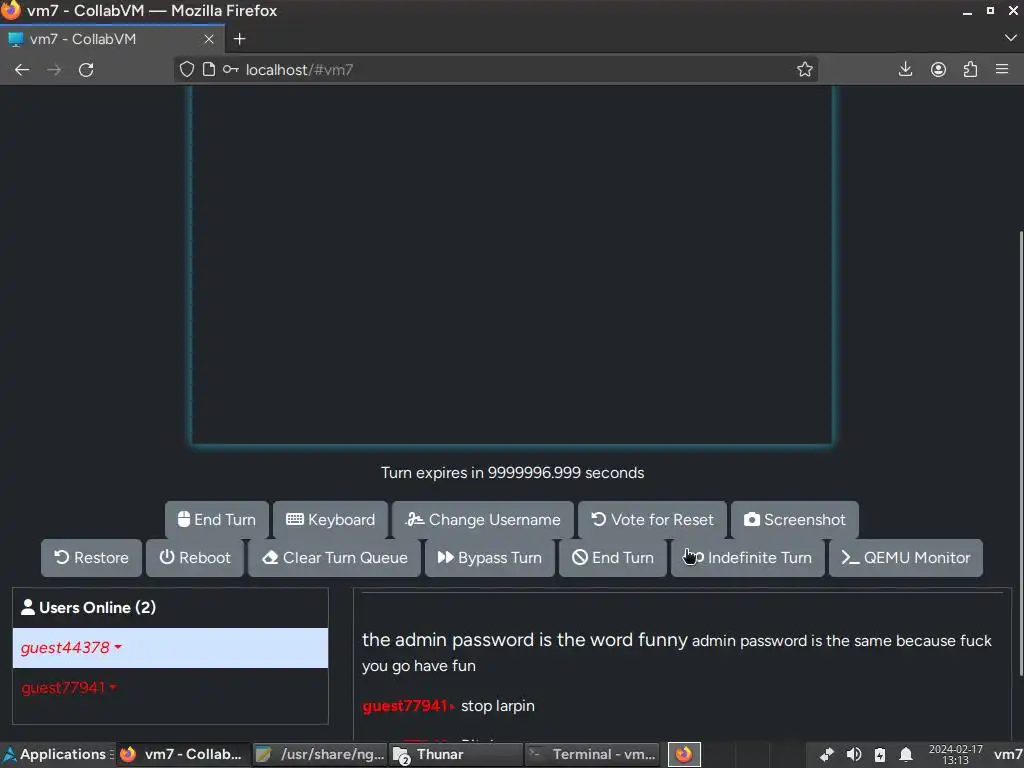The width and height of the screenshot is (1024, 768).
Task: Click Vote for Reset
Action: coord(652,520)
